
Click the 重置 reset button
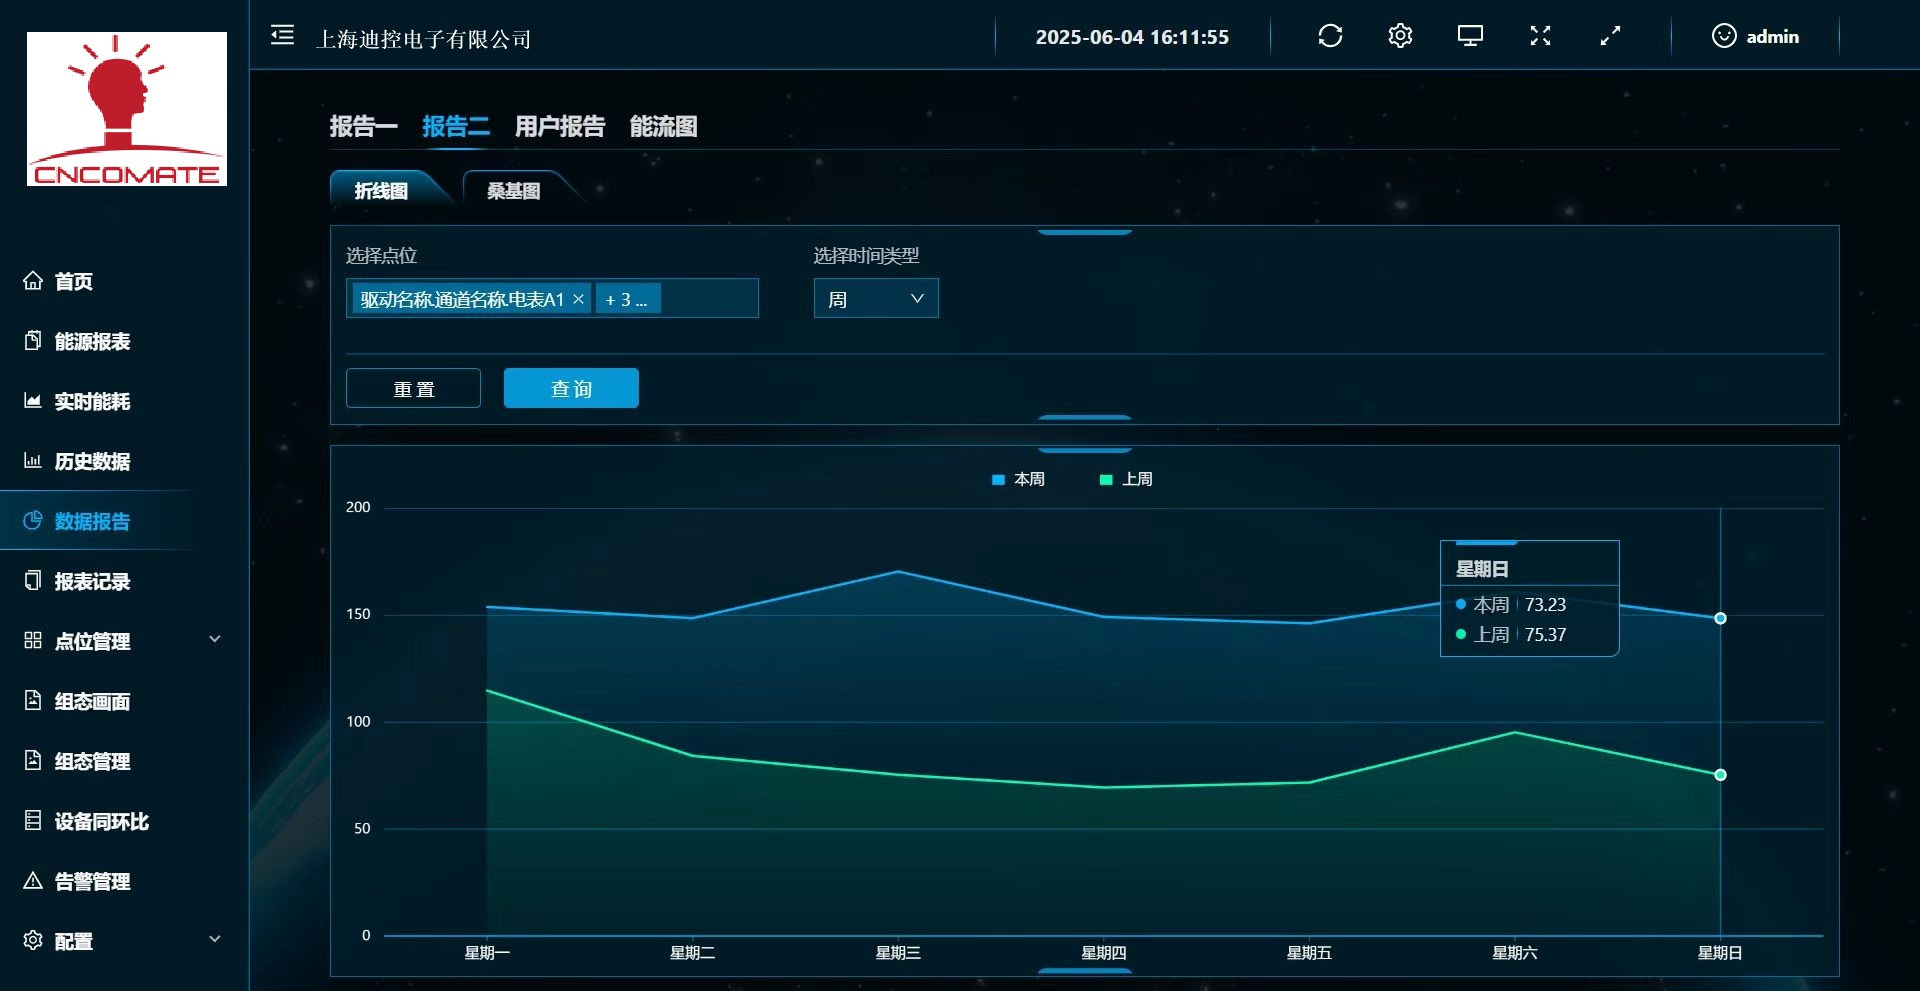point(413,388)
